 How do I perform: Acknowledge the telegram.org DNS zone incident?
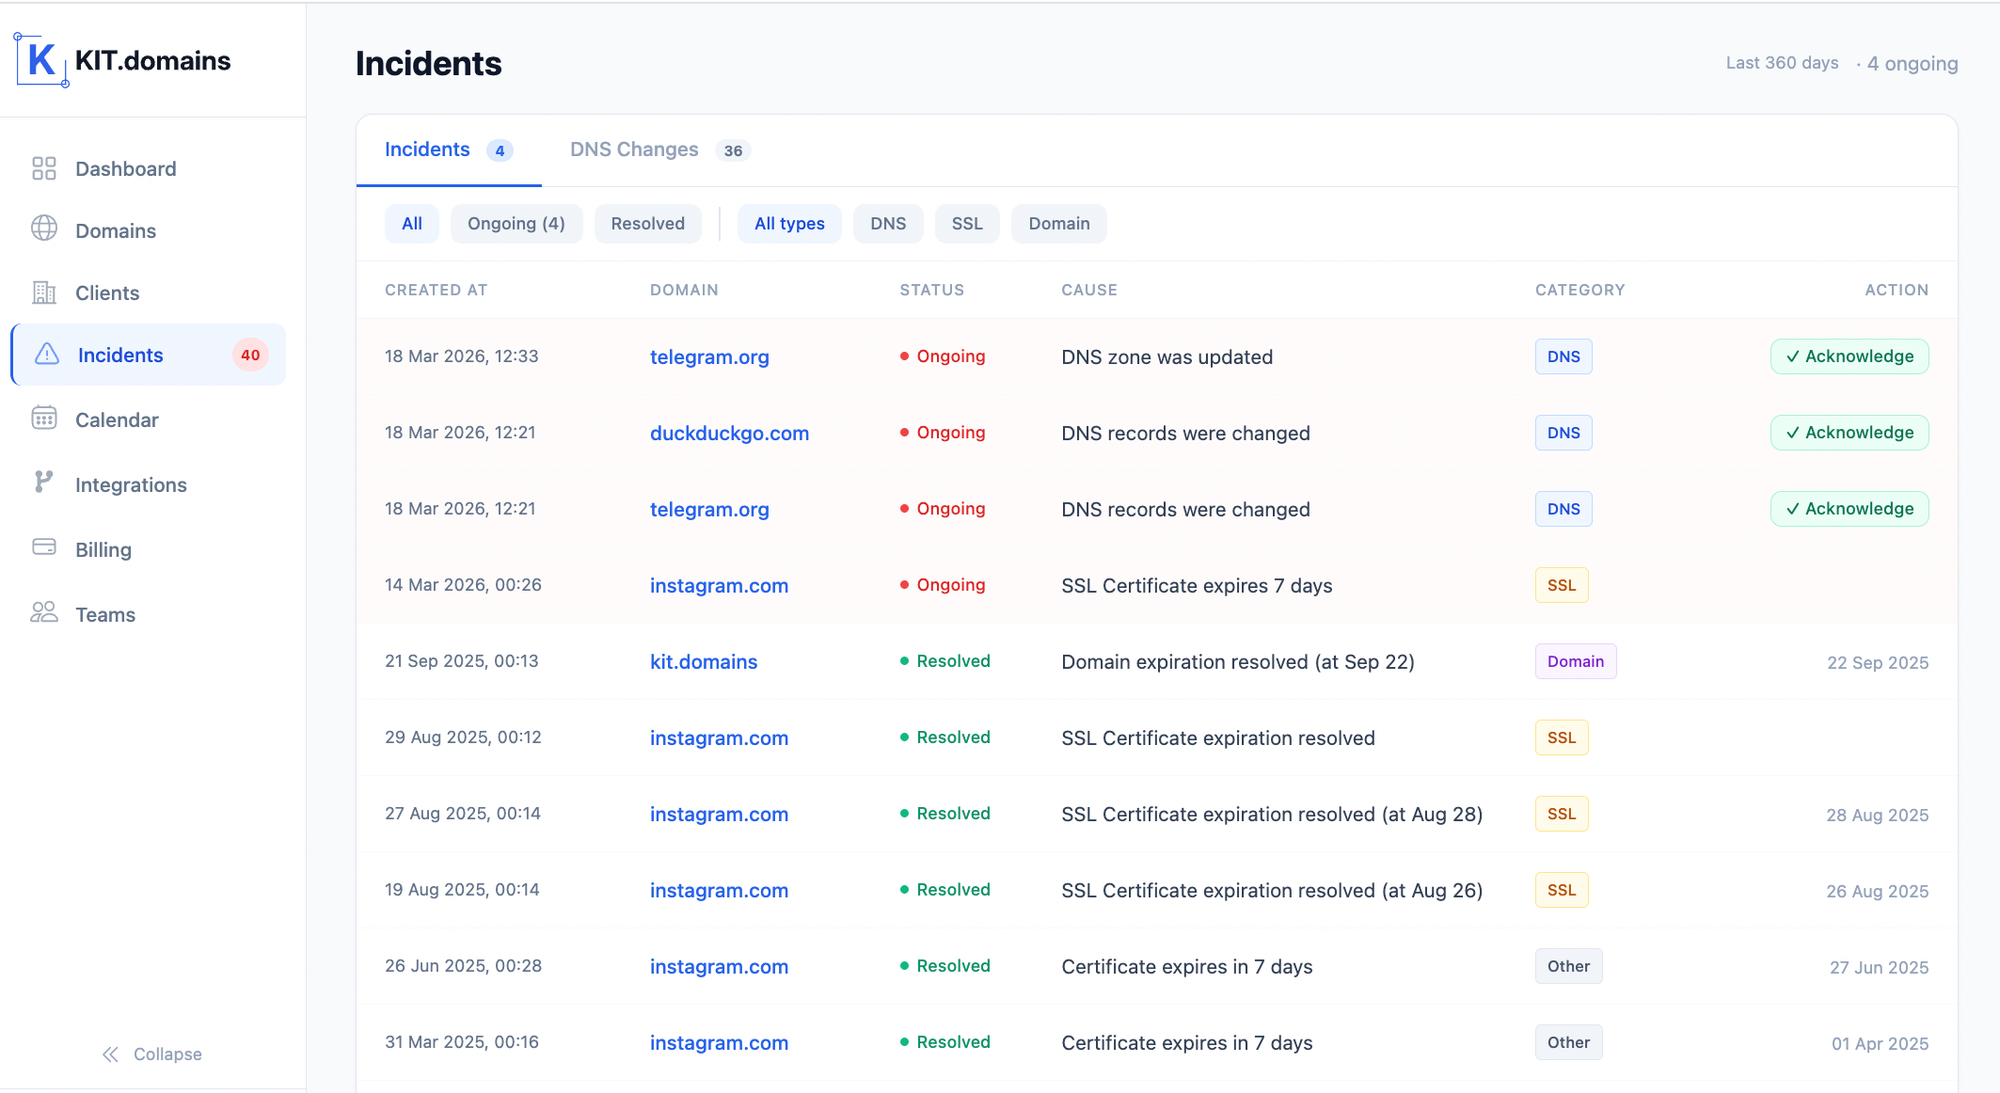pyautogui.click(x=1848, y=356)
